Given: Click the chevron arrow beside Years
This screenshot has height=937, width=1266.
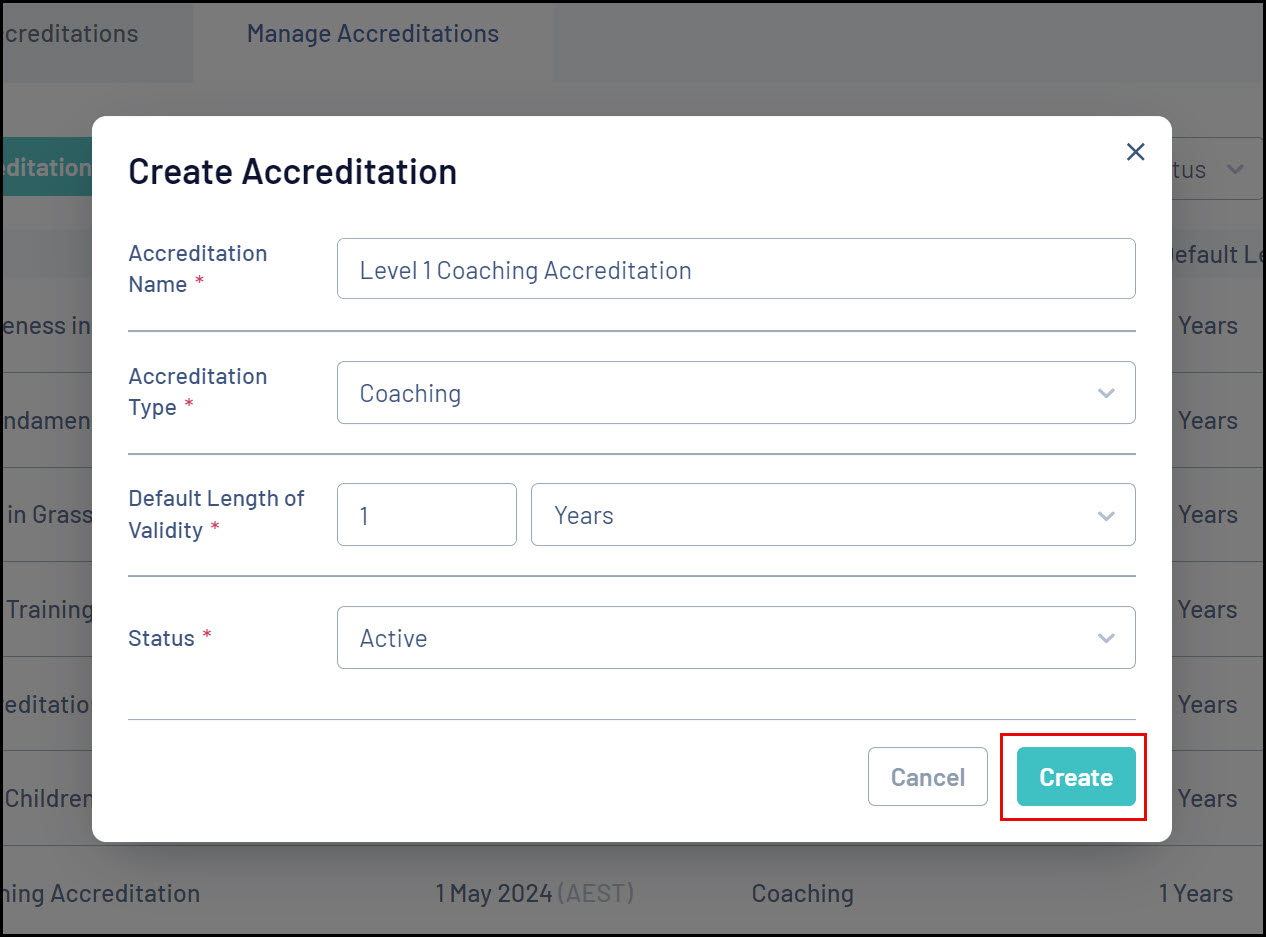Looking at the screenshot, I should click(x=1106, y=516).
